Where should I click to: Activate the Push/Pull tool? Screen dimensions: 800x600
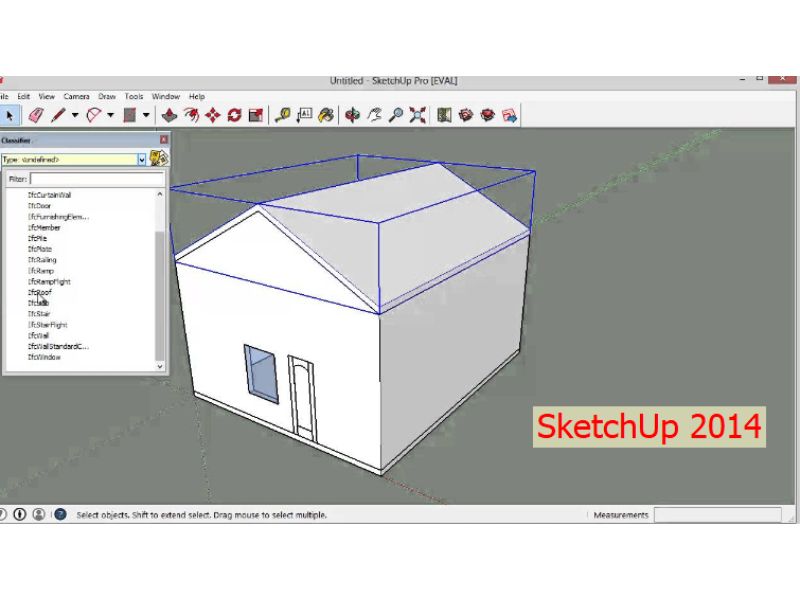point(170,115)
